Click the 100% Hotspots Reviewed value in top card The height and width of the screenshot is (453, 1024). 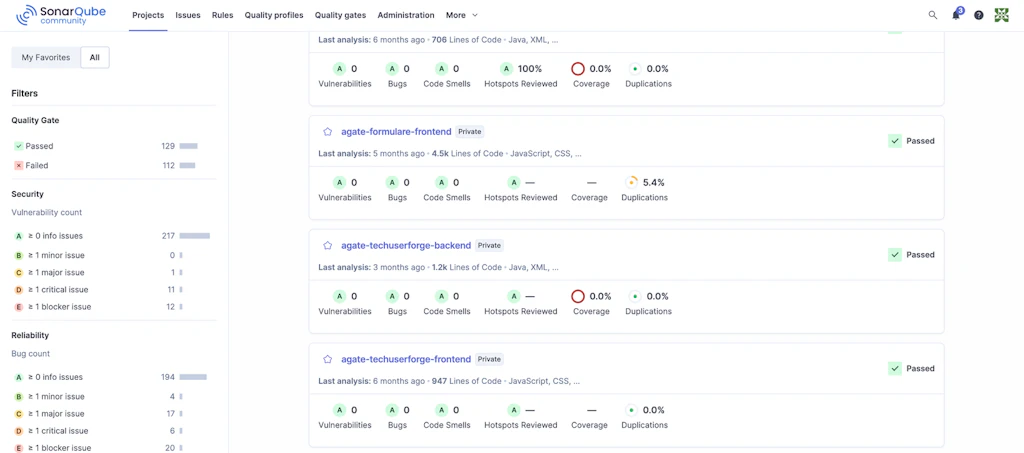(x=530, y=69)
